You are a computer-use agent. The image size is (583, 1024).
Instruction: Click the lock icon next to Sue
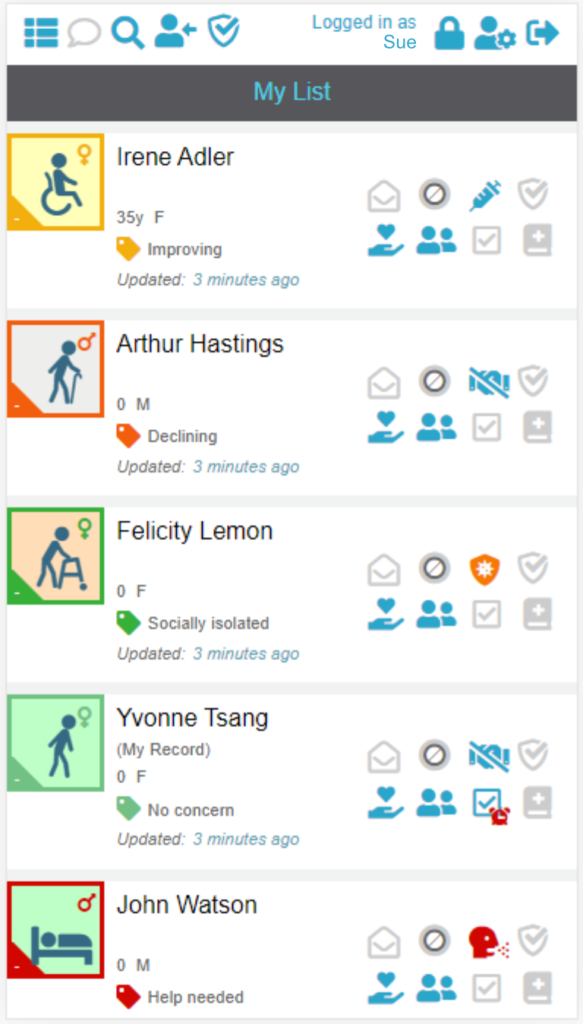(x=449, y=33)
